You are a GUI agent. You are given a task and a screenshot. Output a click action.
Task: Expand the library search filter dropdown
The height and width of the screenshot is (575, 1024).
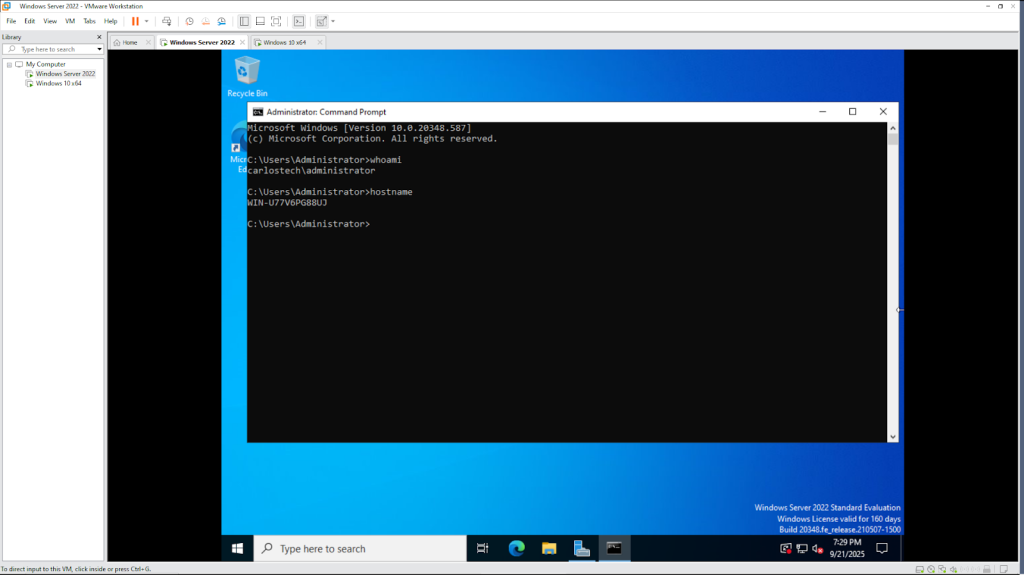click(99, 49)
